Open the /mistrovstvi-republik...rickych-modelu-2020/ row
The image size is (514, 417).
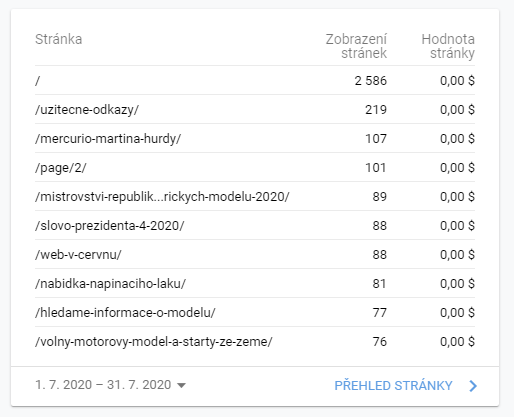255,196
